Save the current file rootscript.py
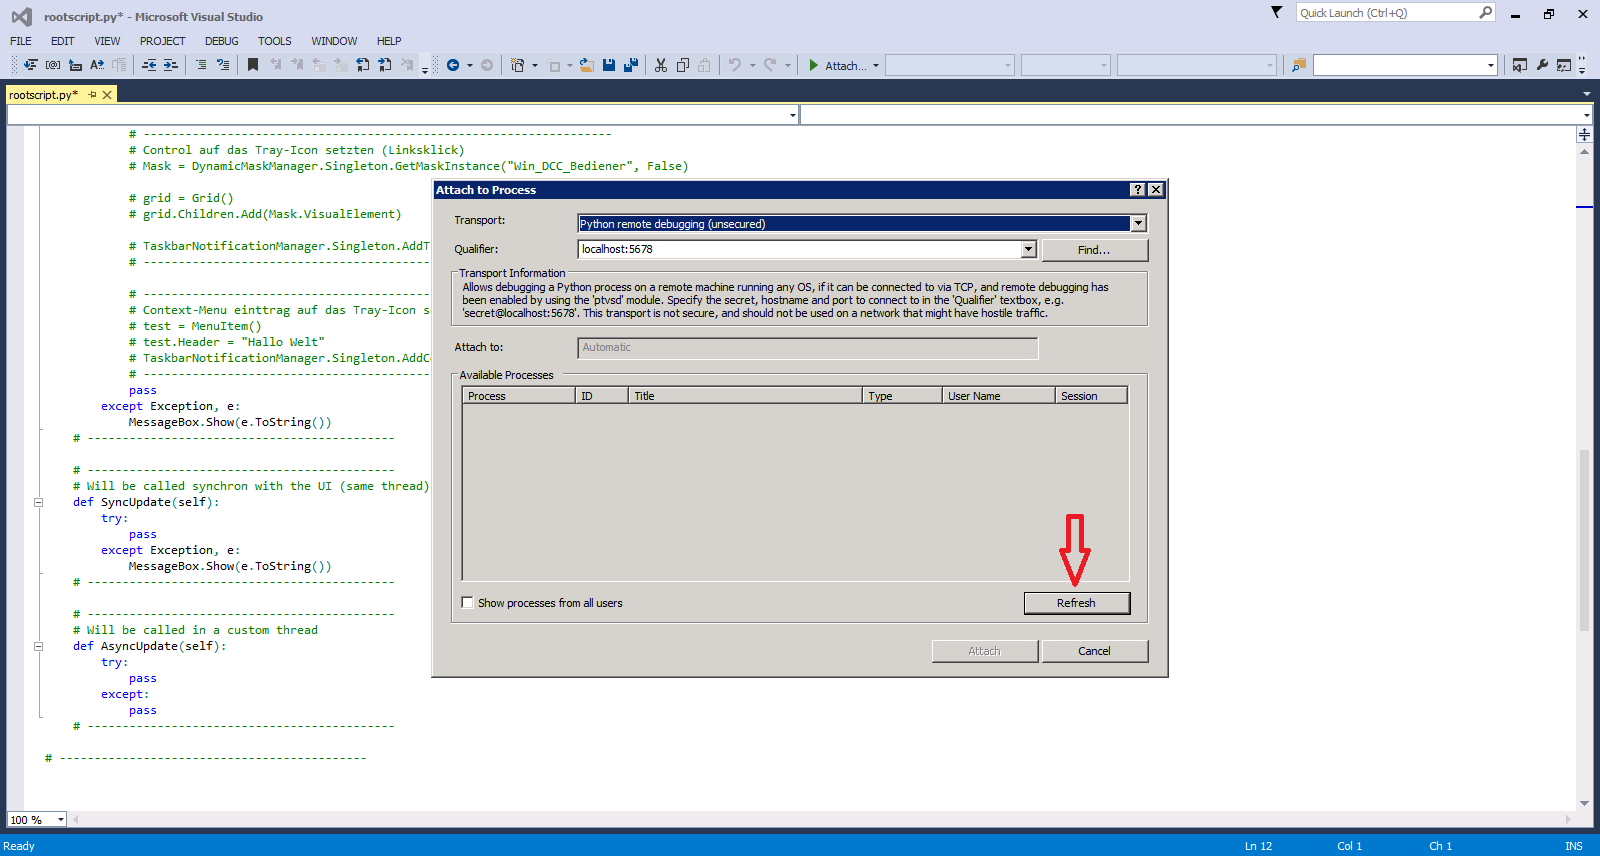Viewport: 1600px width, 856px height. (609, 65)
